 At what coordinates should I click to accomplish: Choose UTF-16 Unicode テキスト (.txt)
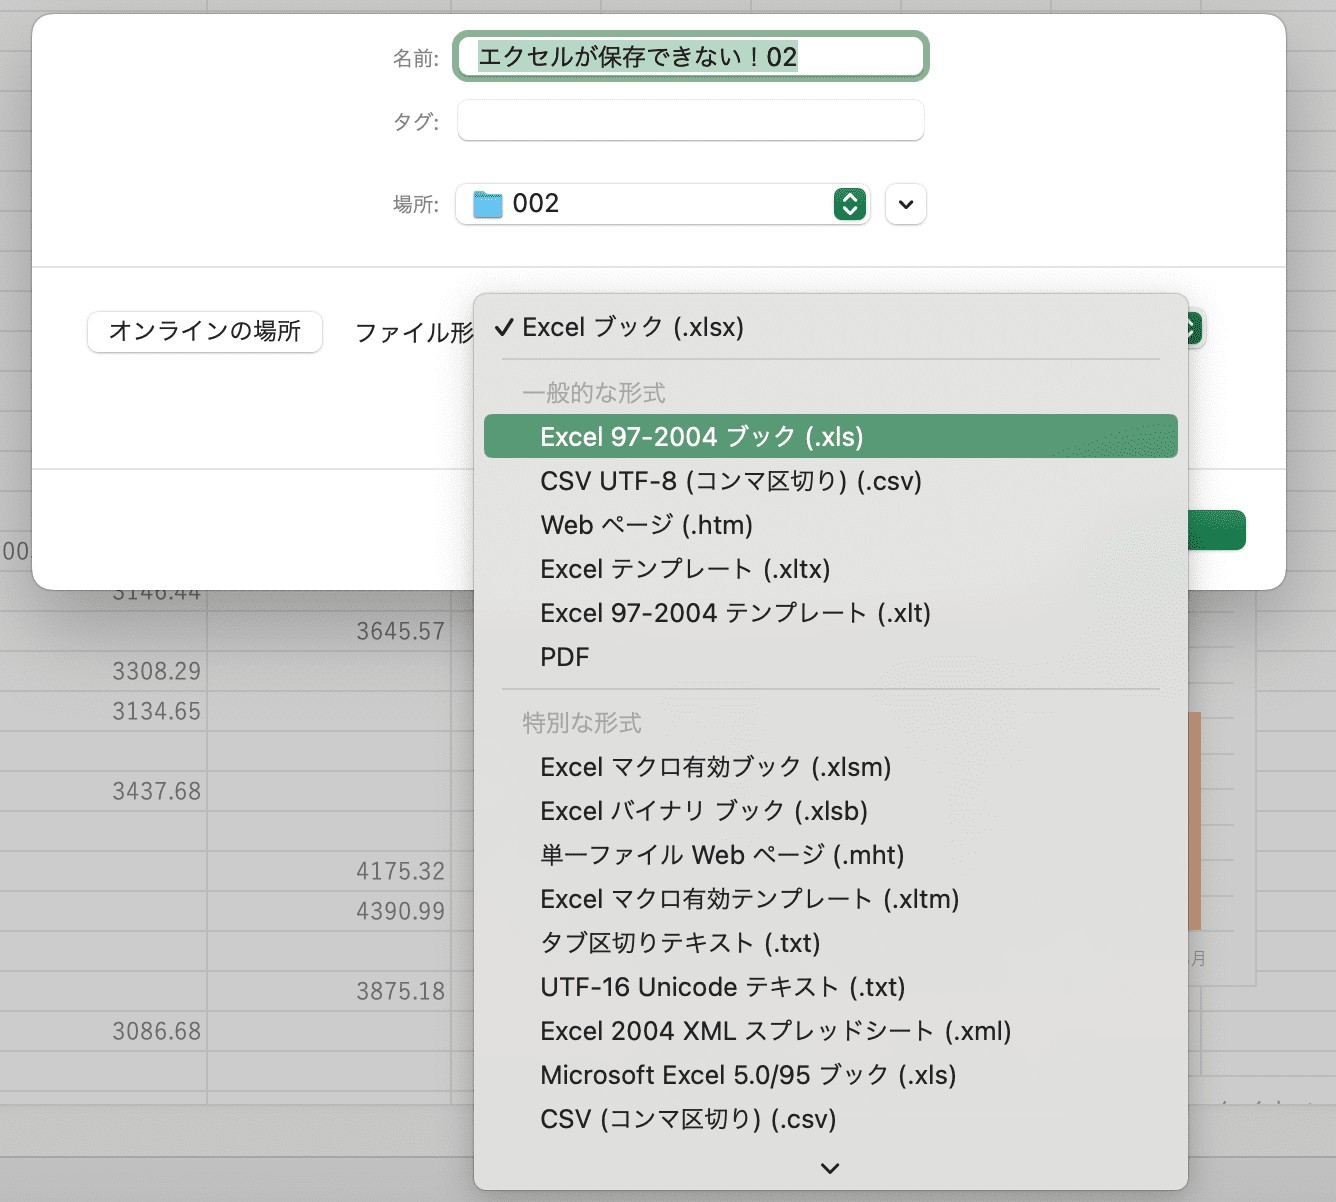830,987
